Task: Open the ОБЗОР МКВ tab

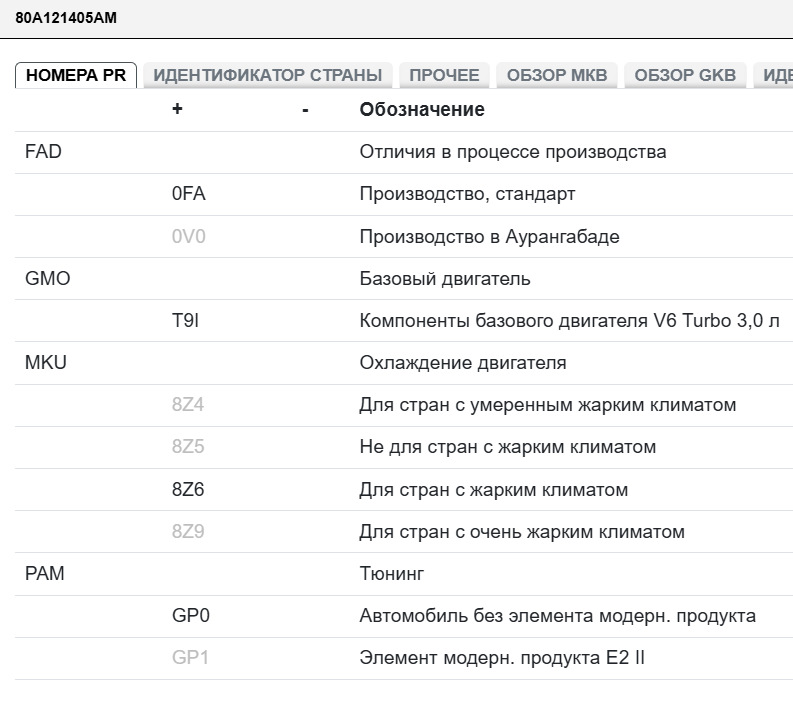Action: pyautogui.click(x=556, y=75)
